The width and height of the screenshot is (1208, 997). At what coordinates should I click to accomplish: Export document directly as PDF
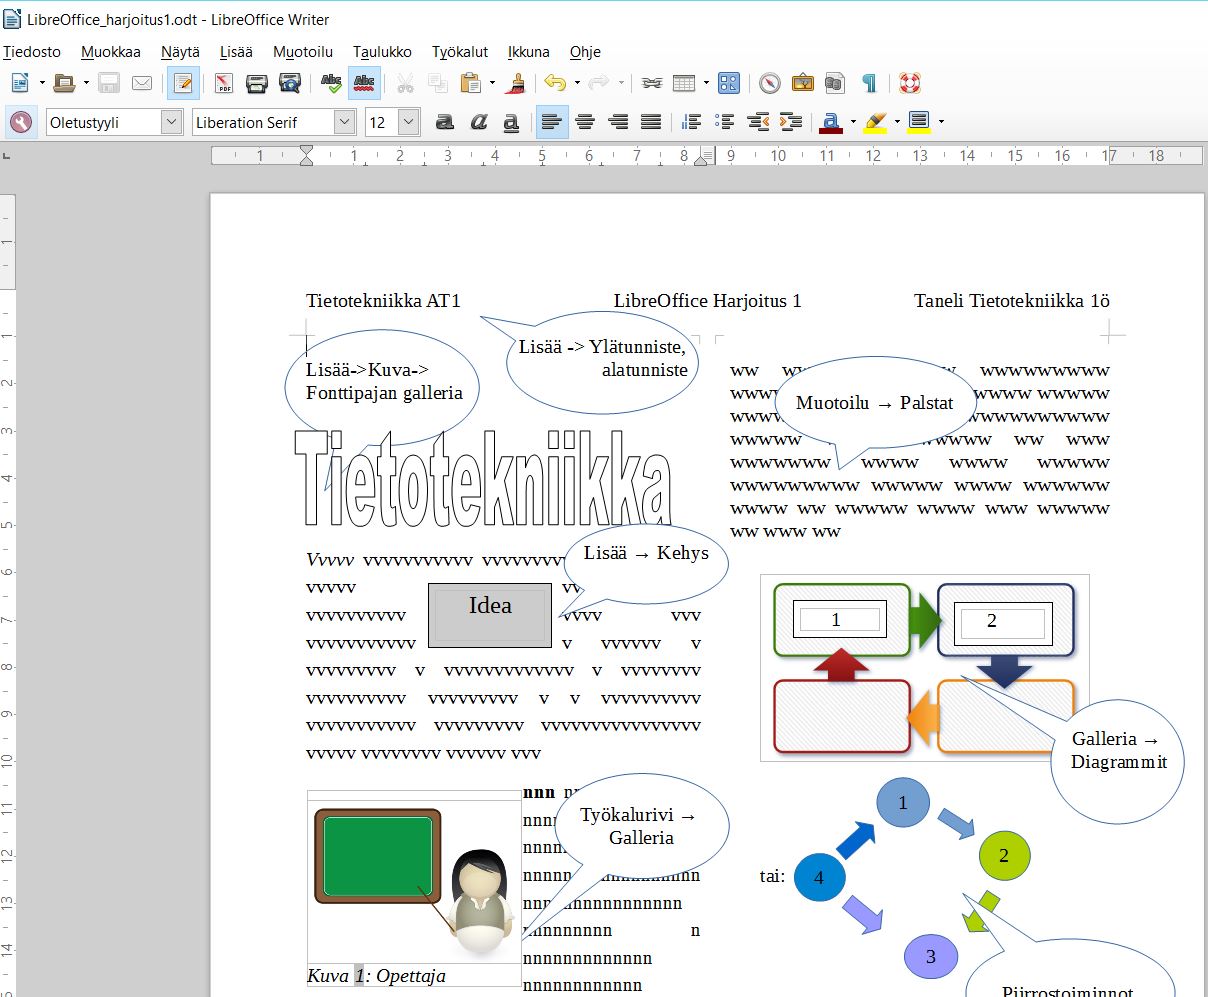coord(224,83)
